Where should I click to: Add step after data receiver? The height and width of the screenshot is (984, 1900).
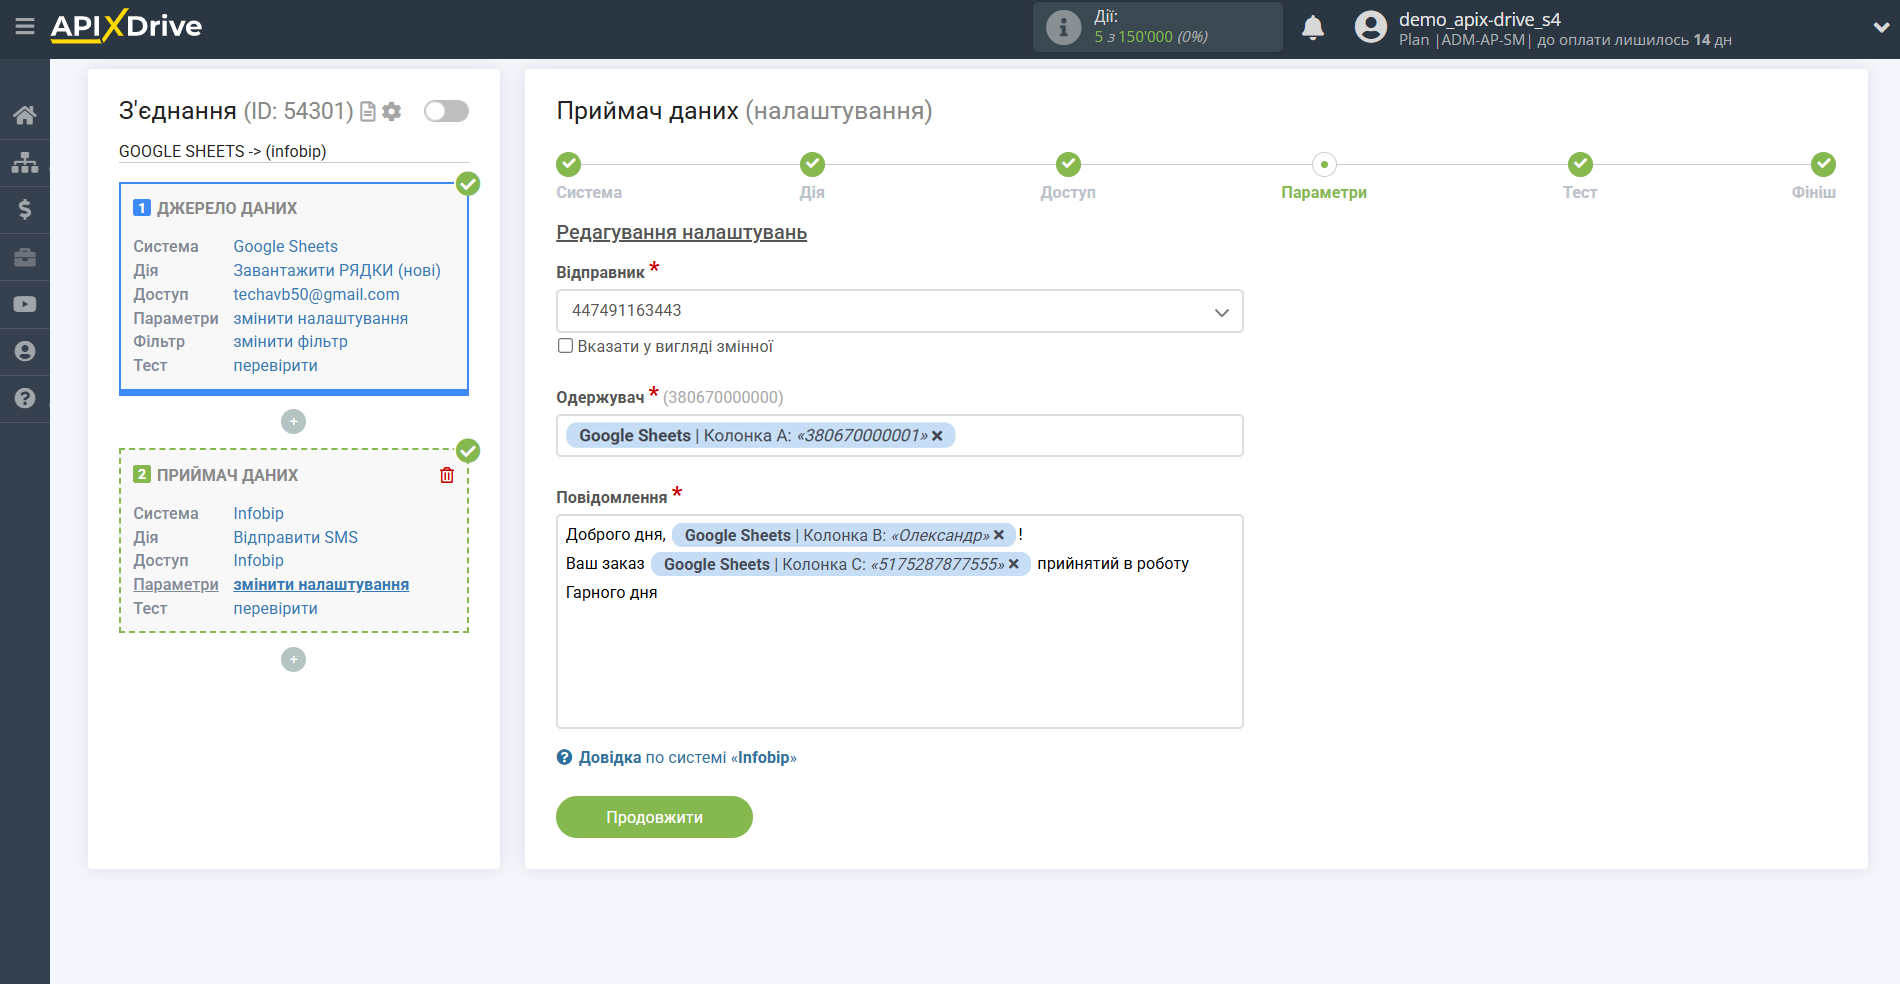click(293, 659)
